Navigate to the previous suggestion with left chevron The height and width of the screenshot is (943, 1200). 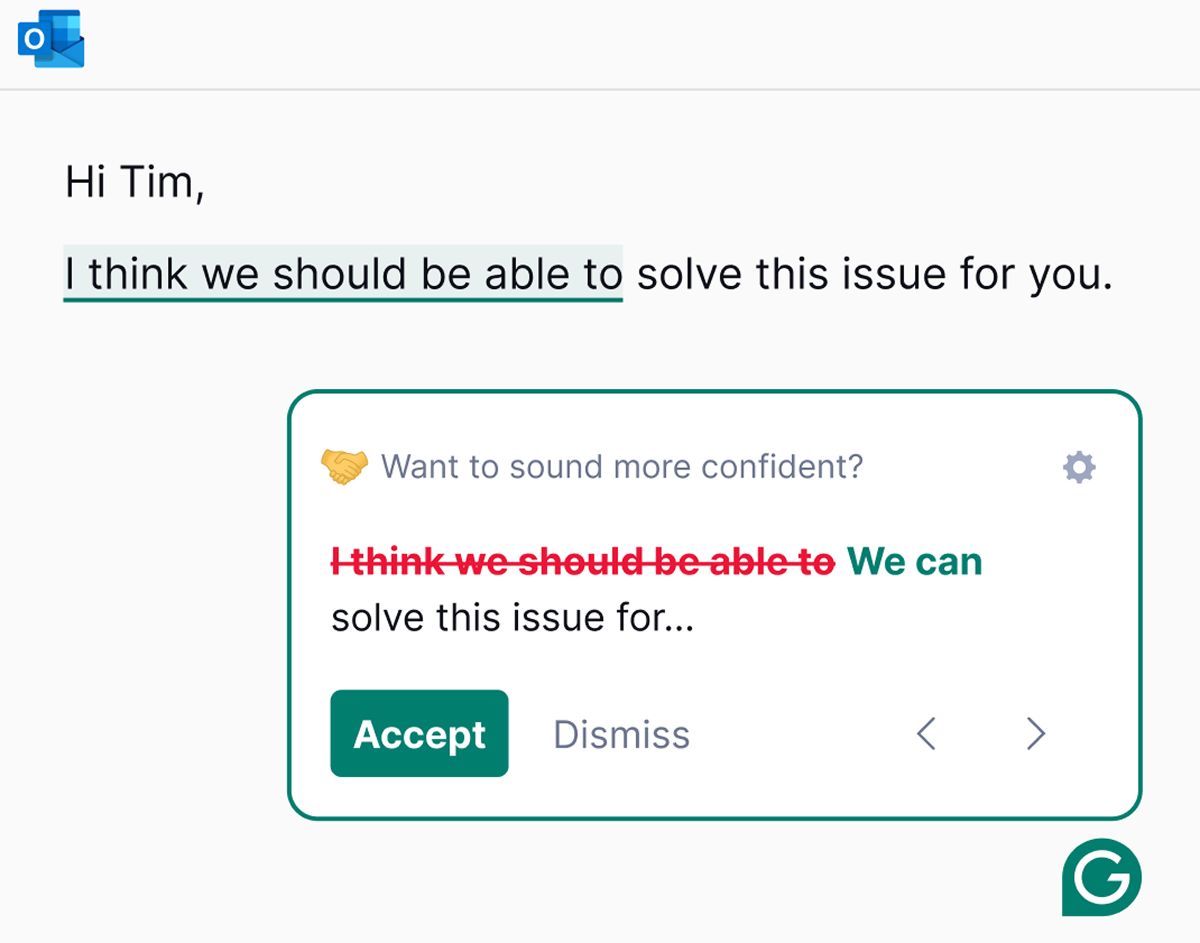(x=927, y=734)
